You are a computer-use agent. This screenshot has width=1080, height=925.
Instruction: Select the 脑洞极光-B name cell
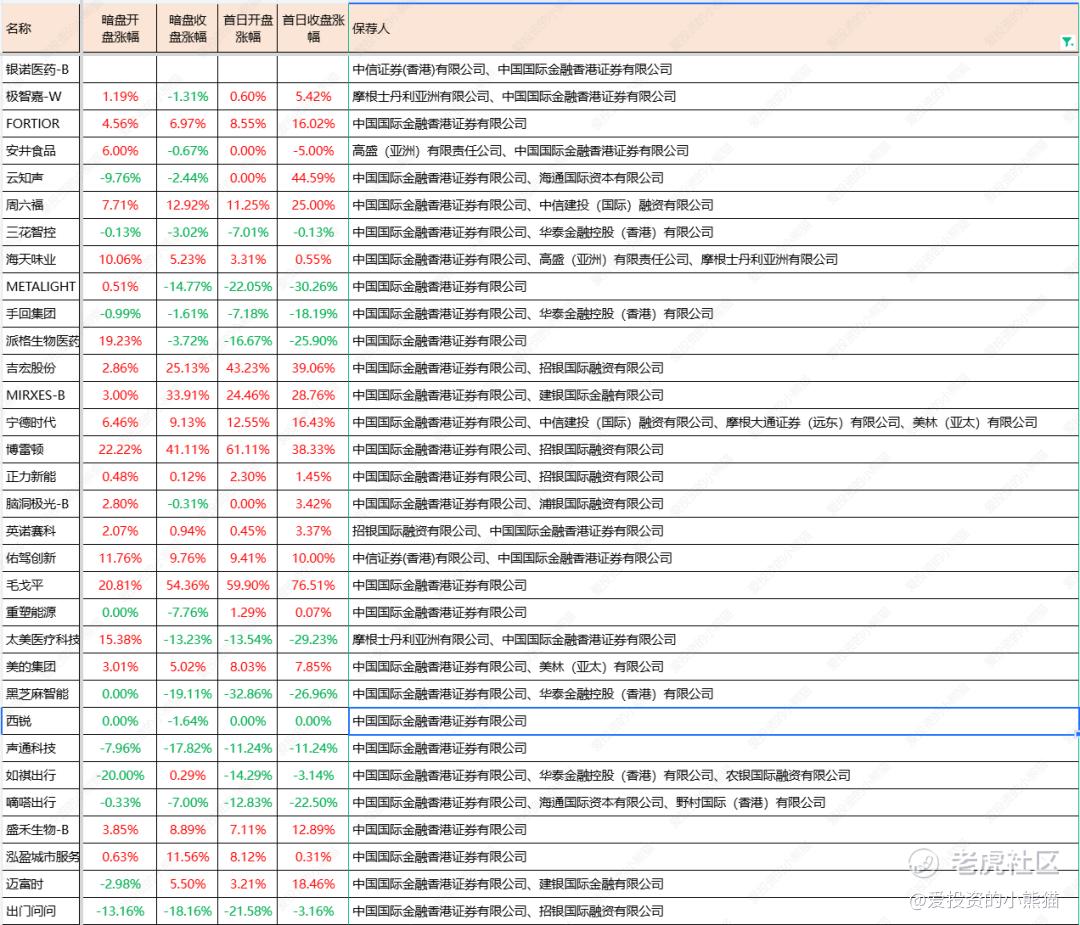pos(41,504)
